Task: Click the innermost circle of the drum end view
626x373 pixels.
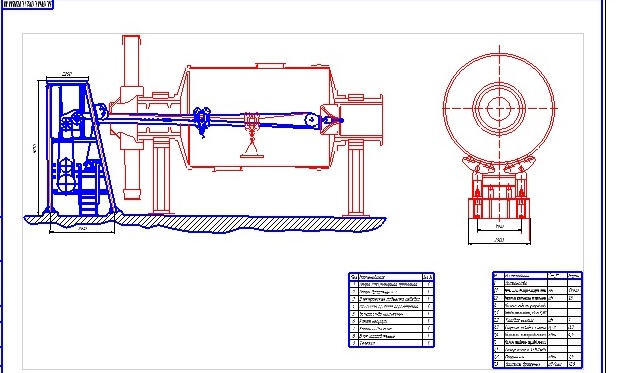Action: [499, 108]
